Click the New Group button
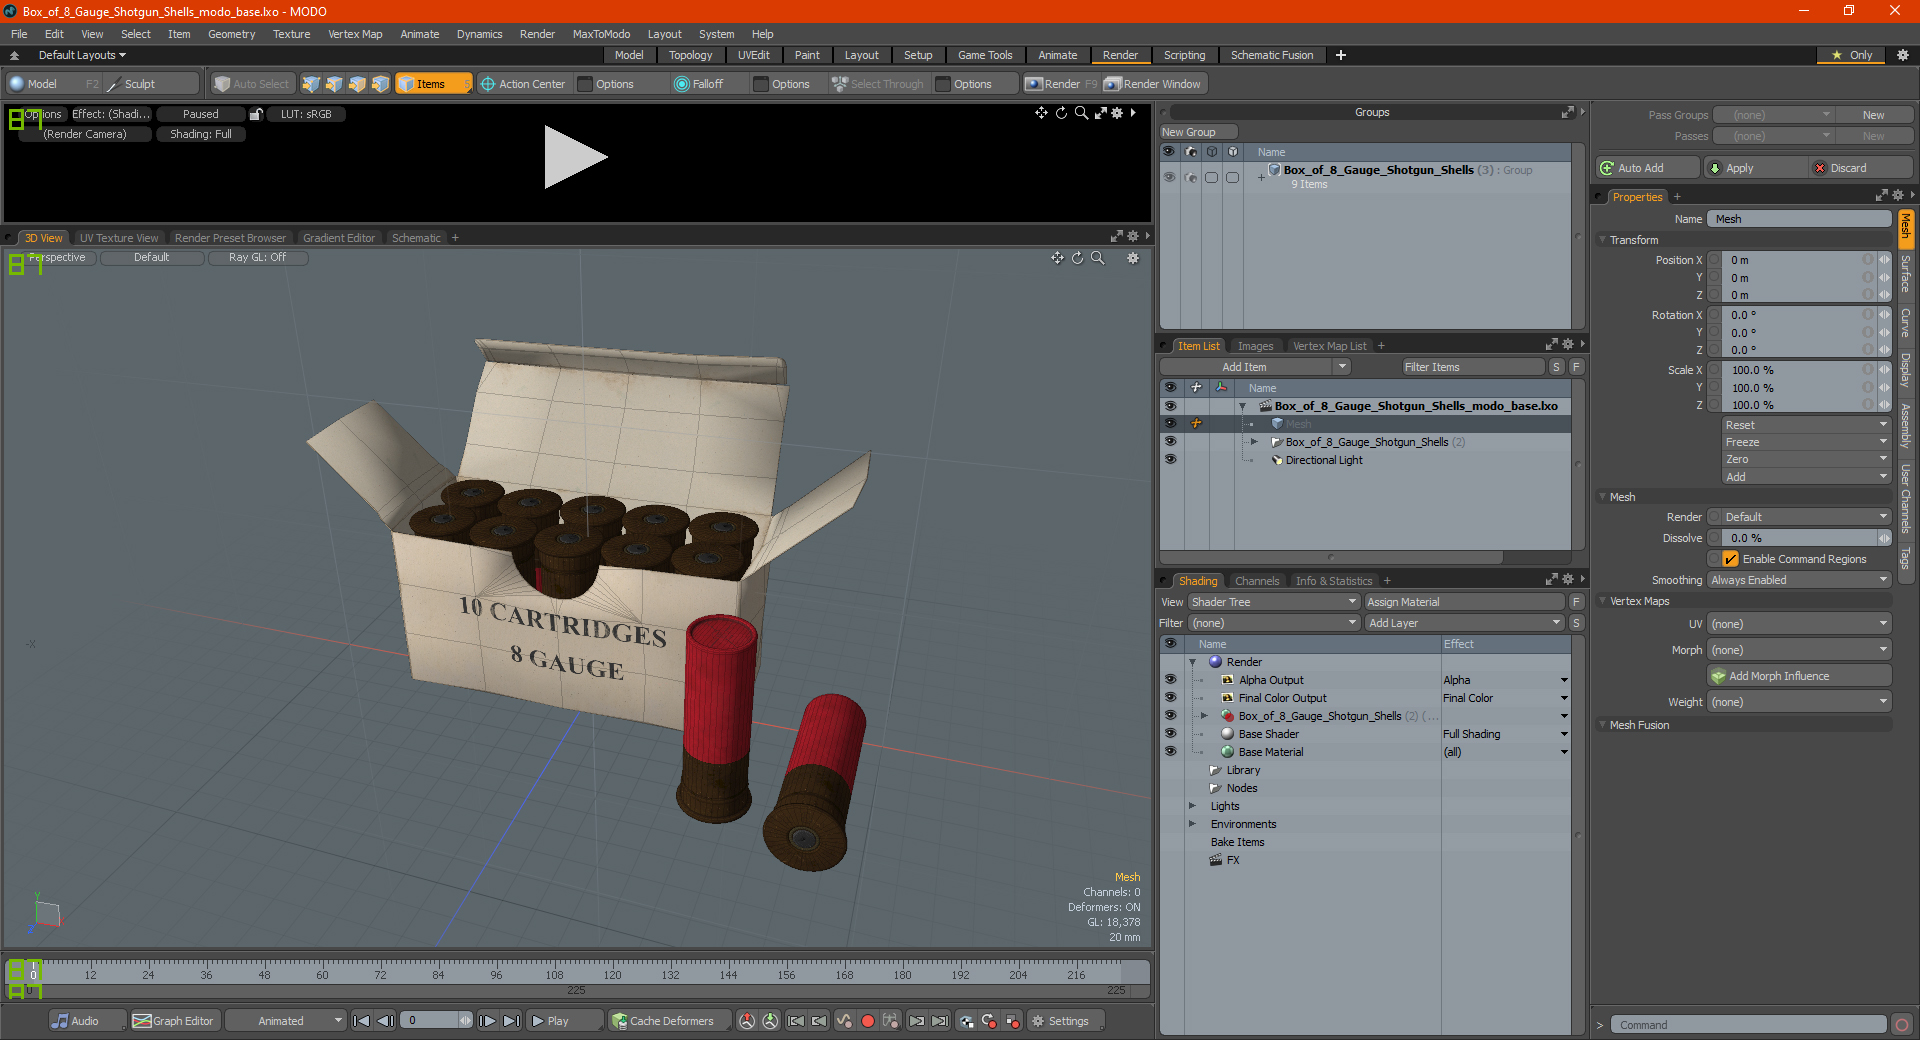Viewport: 1920px width, 1040px height. (1198, 132)
